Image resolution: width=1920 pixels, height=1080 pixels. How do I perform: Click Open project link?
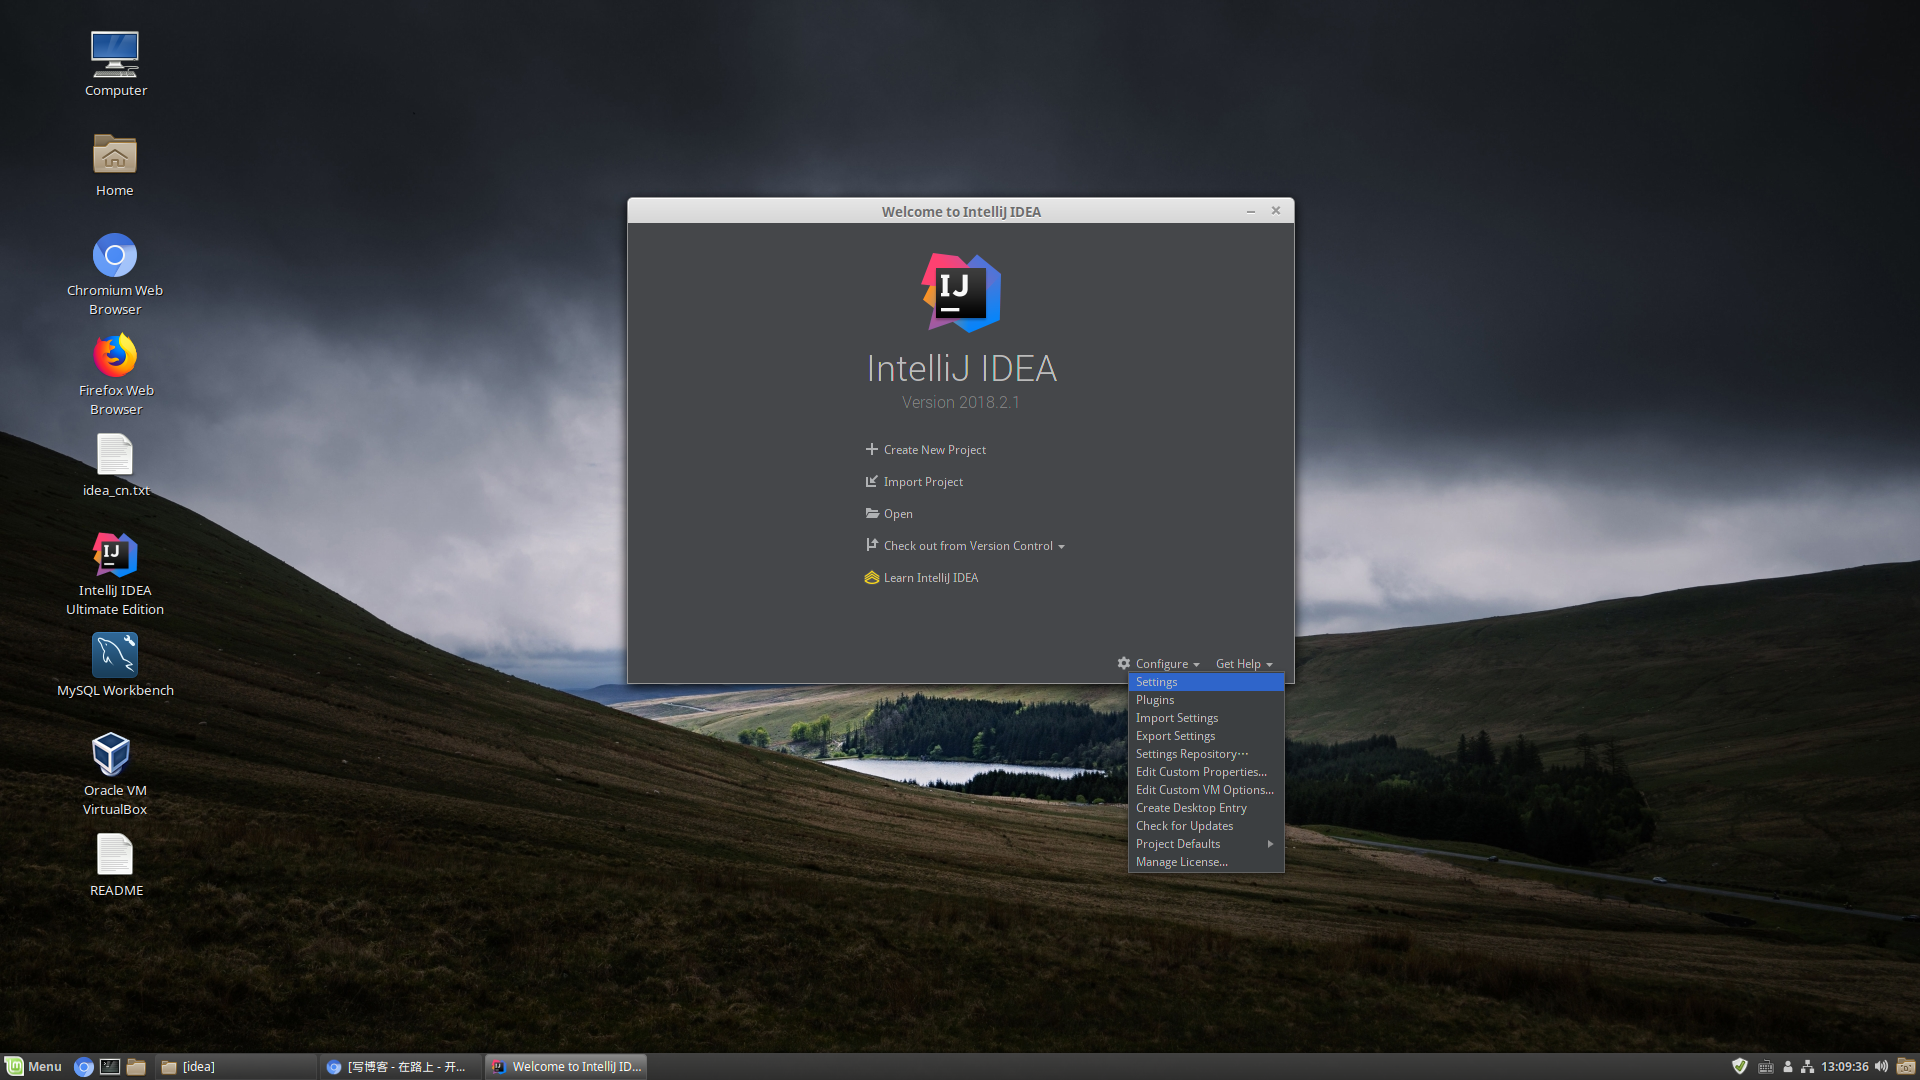click(898, 514)
